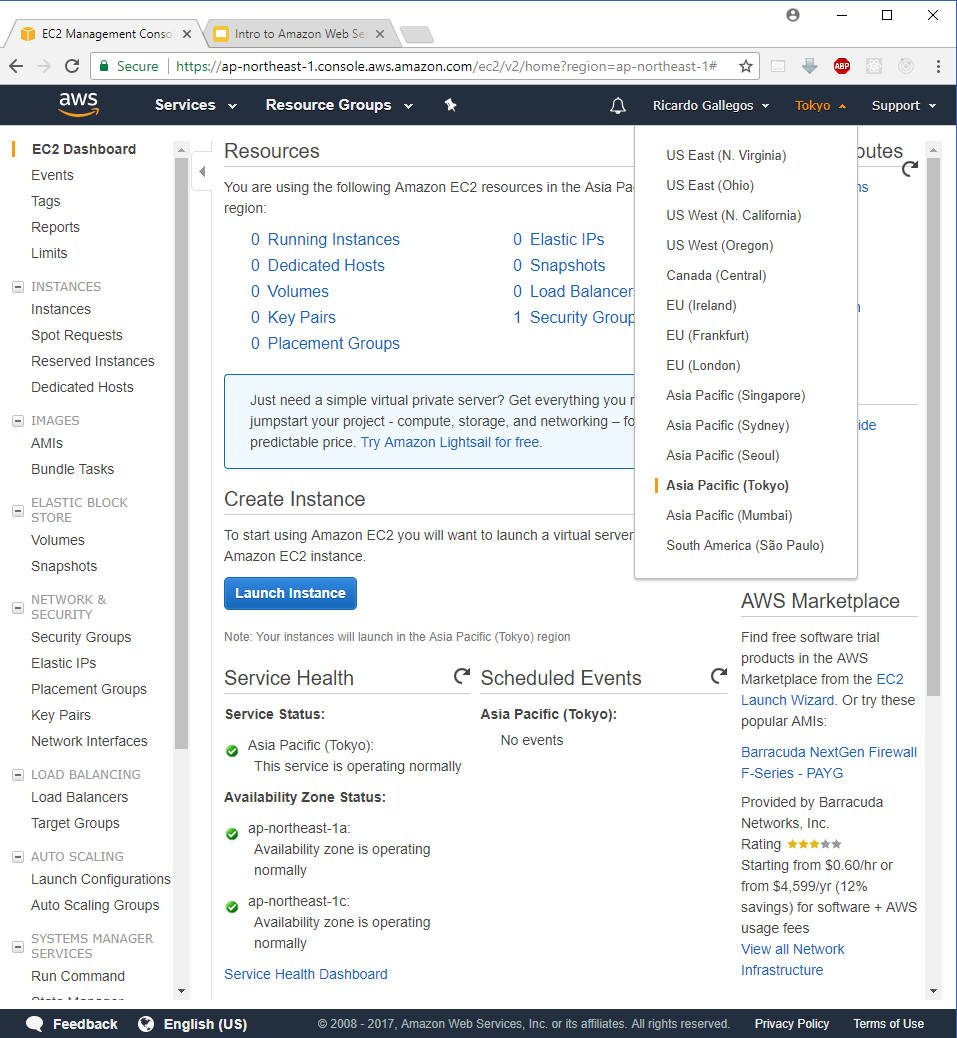This screenshot has height=1038, width=957.
Task: Click the globe language icon
Action: (146, 1024)
